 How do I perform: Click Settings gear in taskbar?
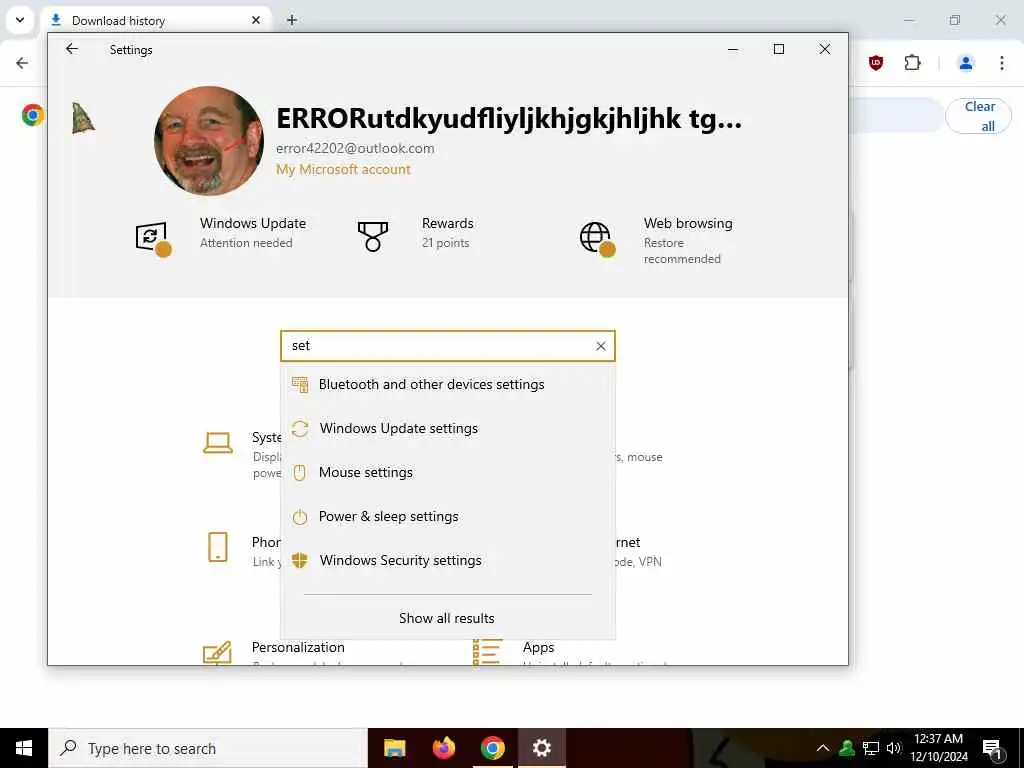point(541,748)
